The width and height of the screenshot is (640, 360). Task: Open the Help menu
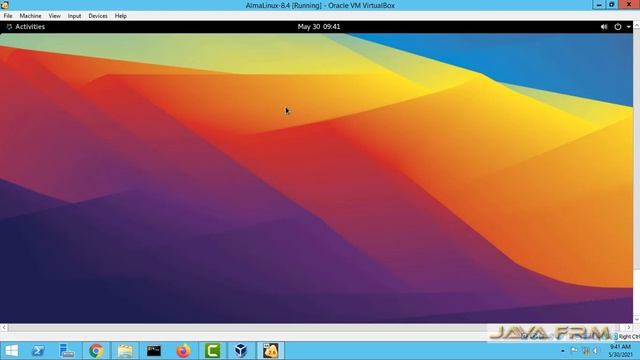[120, 16]
